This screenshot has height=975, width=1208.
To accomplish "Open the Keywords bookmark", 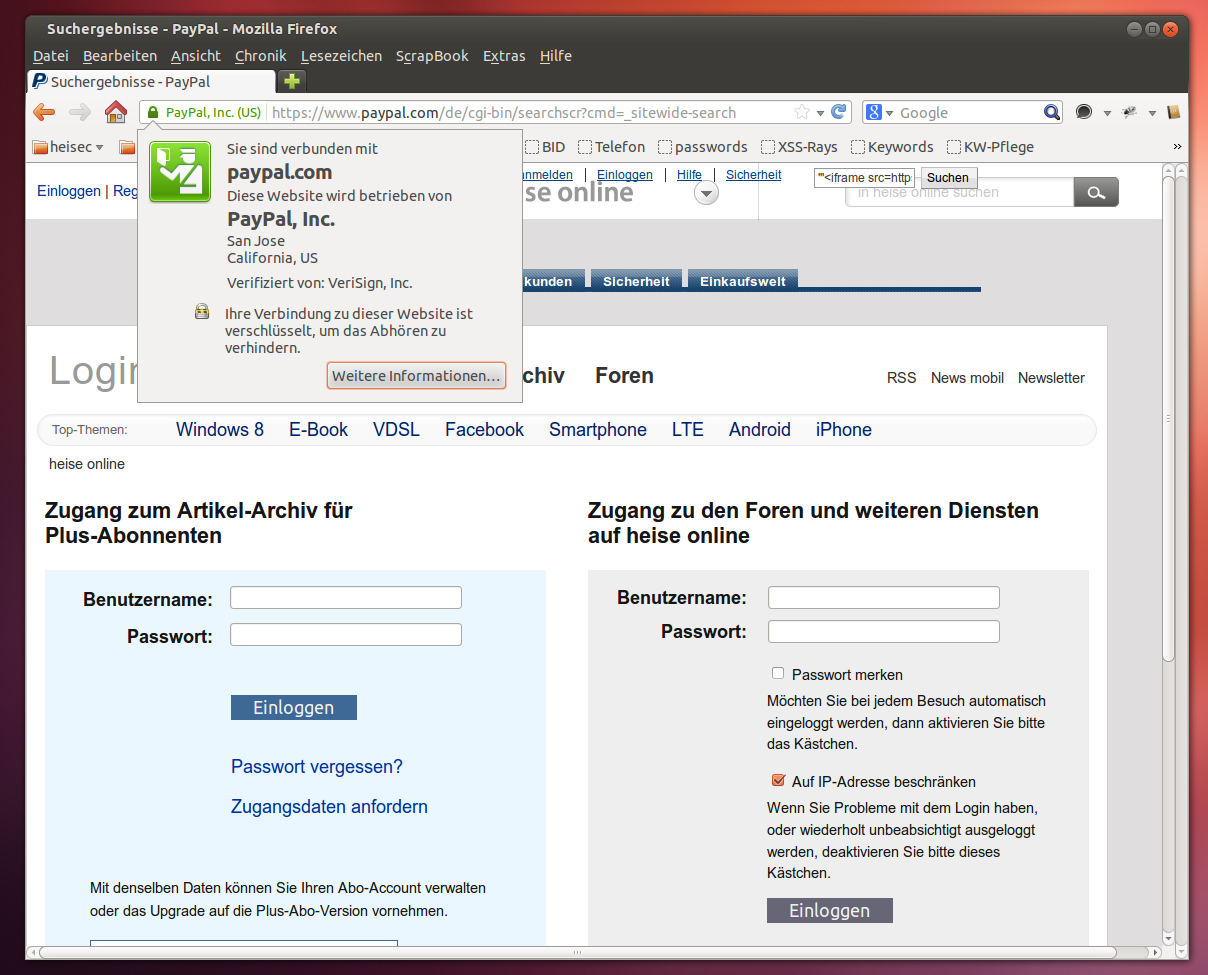I will pyautogui.click(x=892, y=147).
